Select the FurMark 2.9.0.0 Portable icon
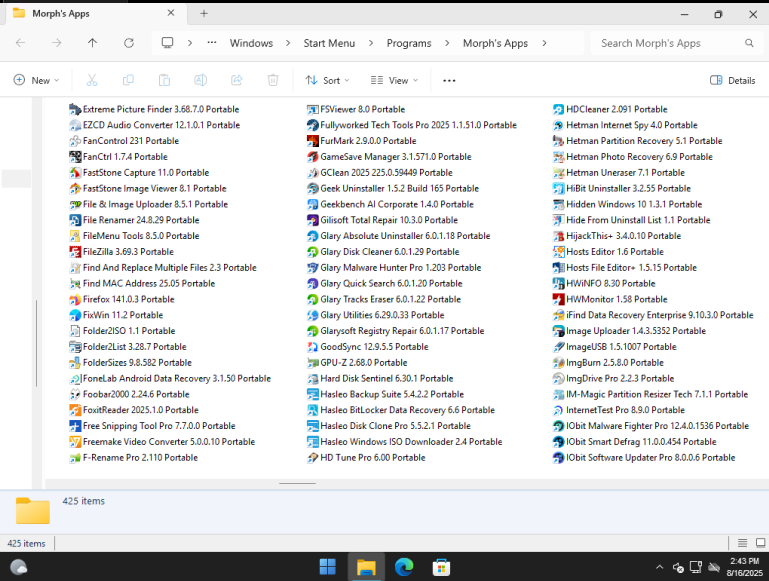This screenshot has width=769, height=581. (312, 141)
